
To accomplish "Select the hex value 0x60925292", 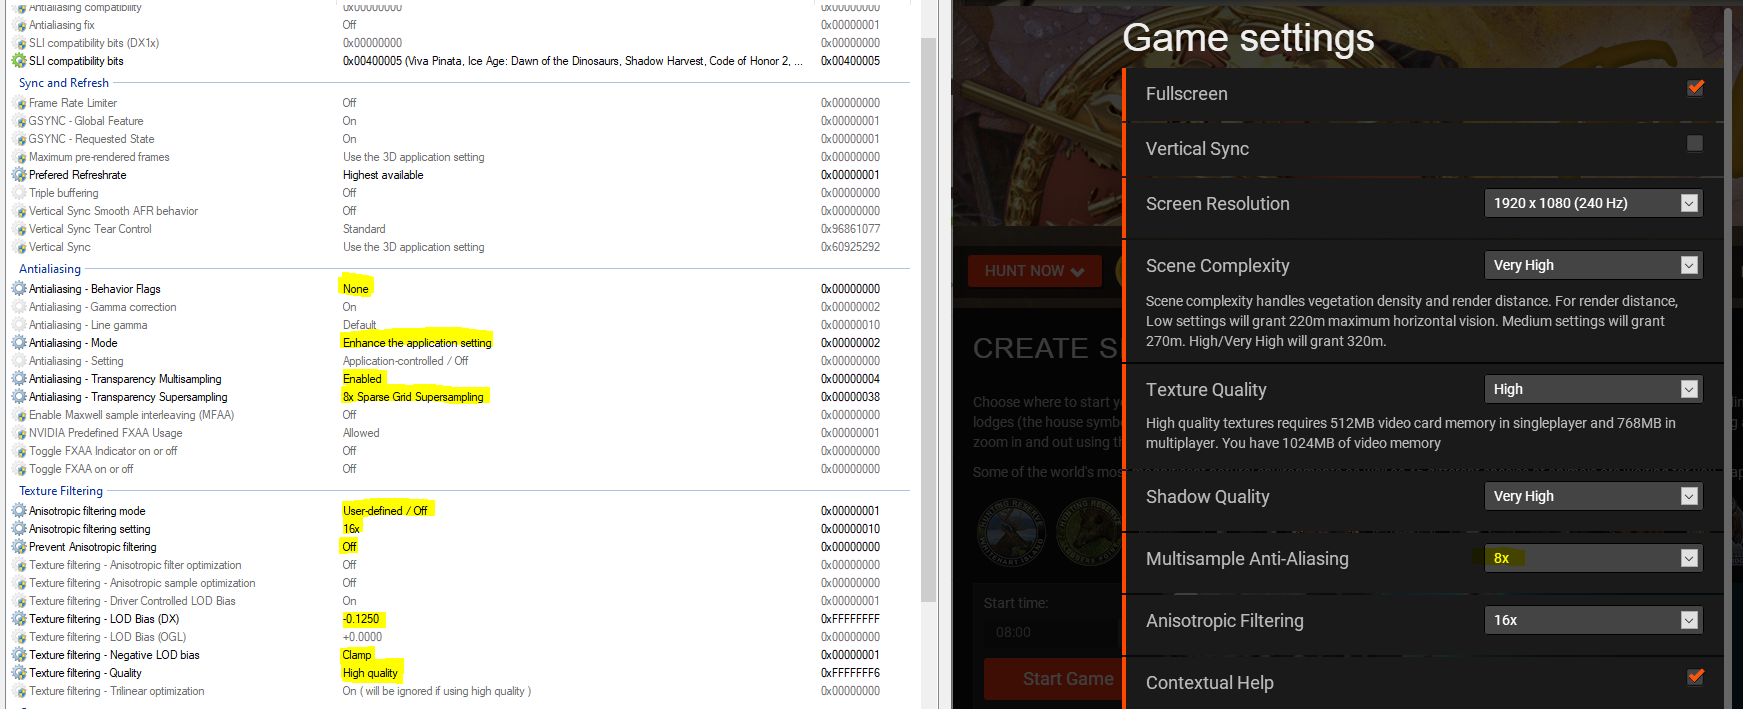I will (x=851, y=247).
